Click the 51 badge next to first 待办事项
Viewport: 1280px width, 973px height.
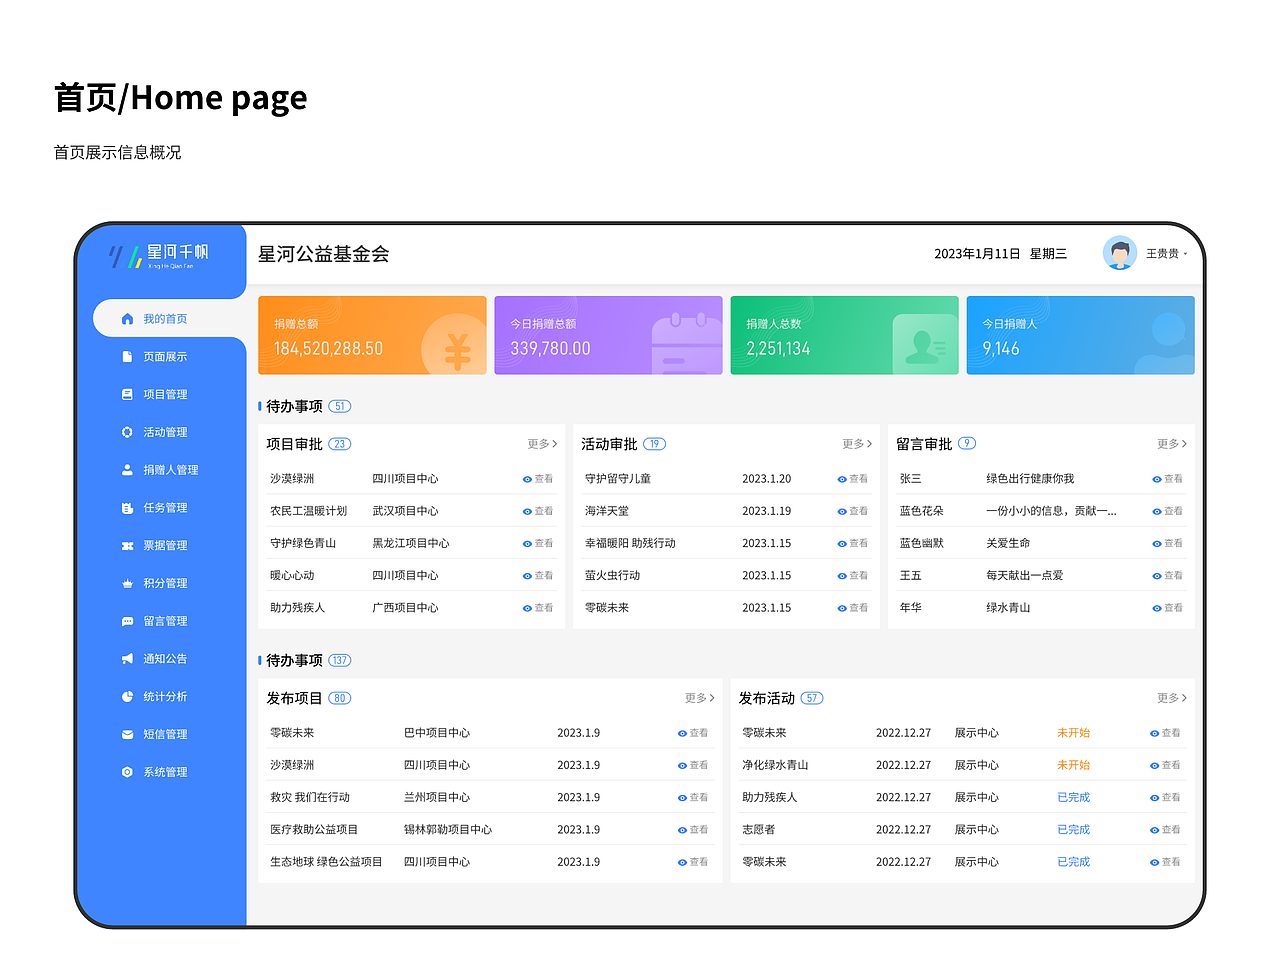pyautogui.click(x=340, y=407)
